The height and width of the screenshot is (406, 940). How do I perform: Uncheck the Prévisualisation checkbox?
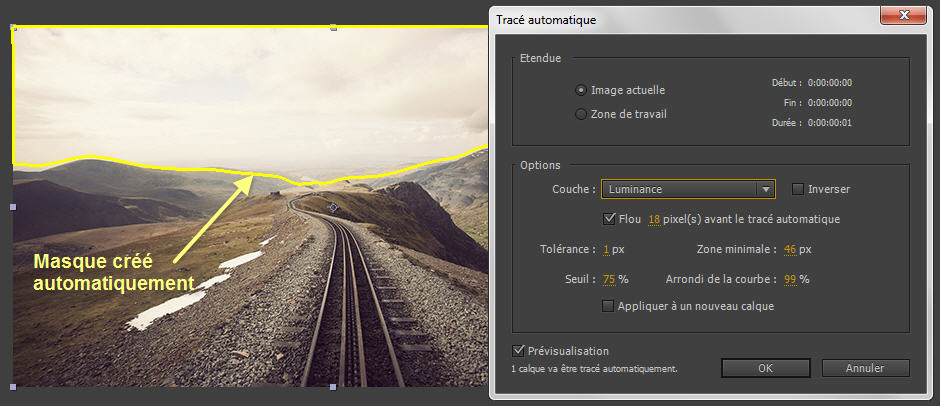[x=518, y=350]
